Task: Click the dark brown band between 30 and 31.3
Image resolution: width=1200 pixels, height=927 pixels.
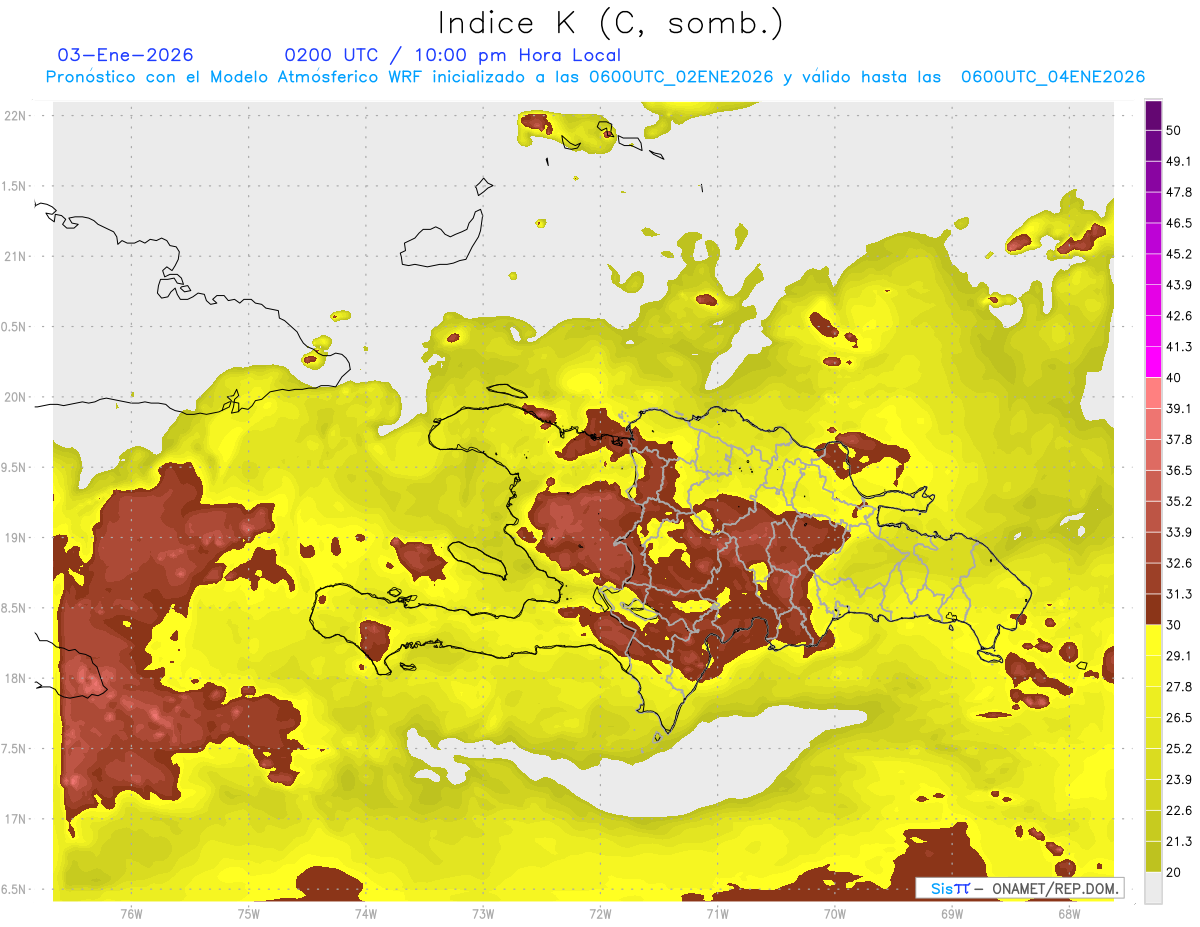Action: pos(1153,608)
